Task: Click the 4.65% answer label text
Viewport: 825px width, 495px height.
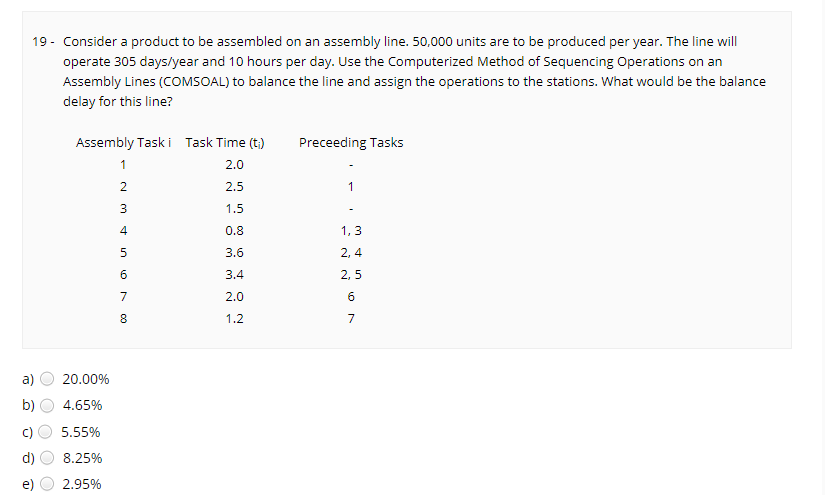Action: [x=82, y=406]
